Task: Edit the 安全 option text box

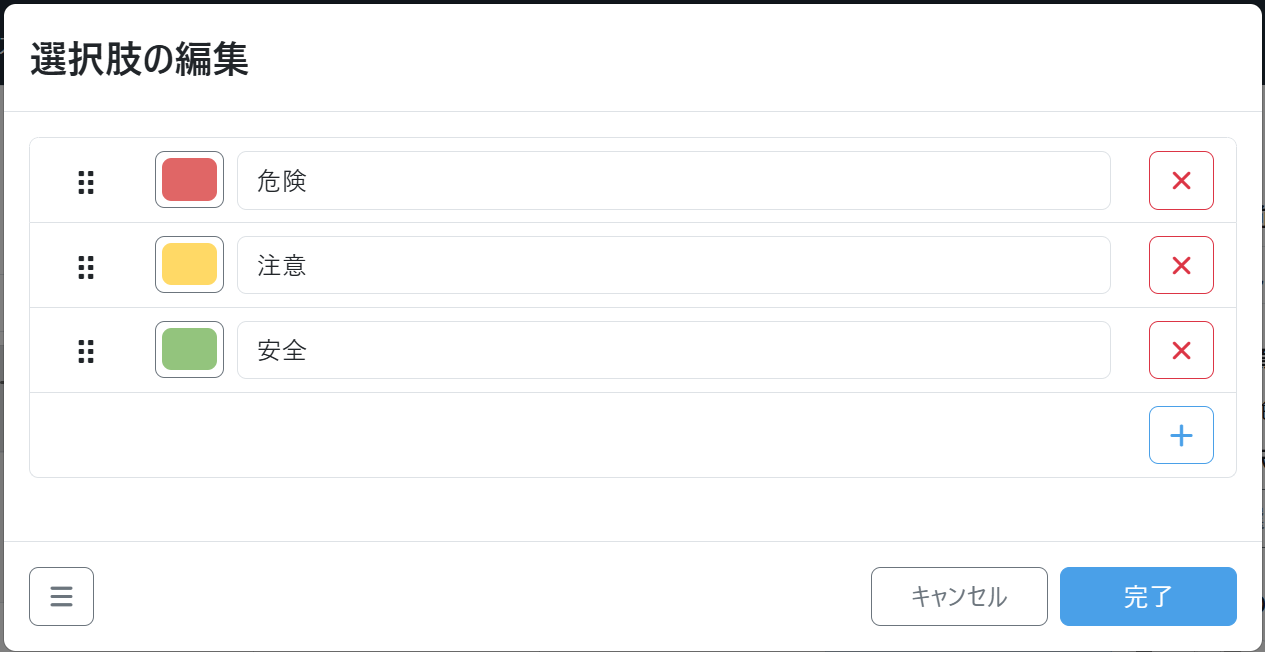Action: click(x=673, y=351)
